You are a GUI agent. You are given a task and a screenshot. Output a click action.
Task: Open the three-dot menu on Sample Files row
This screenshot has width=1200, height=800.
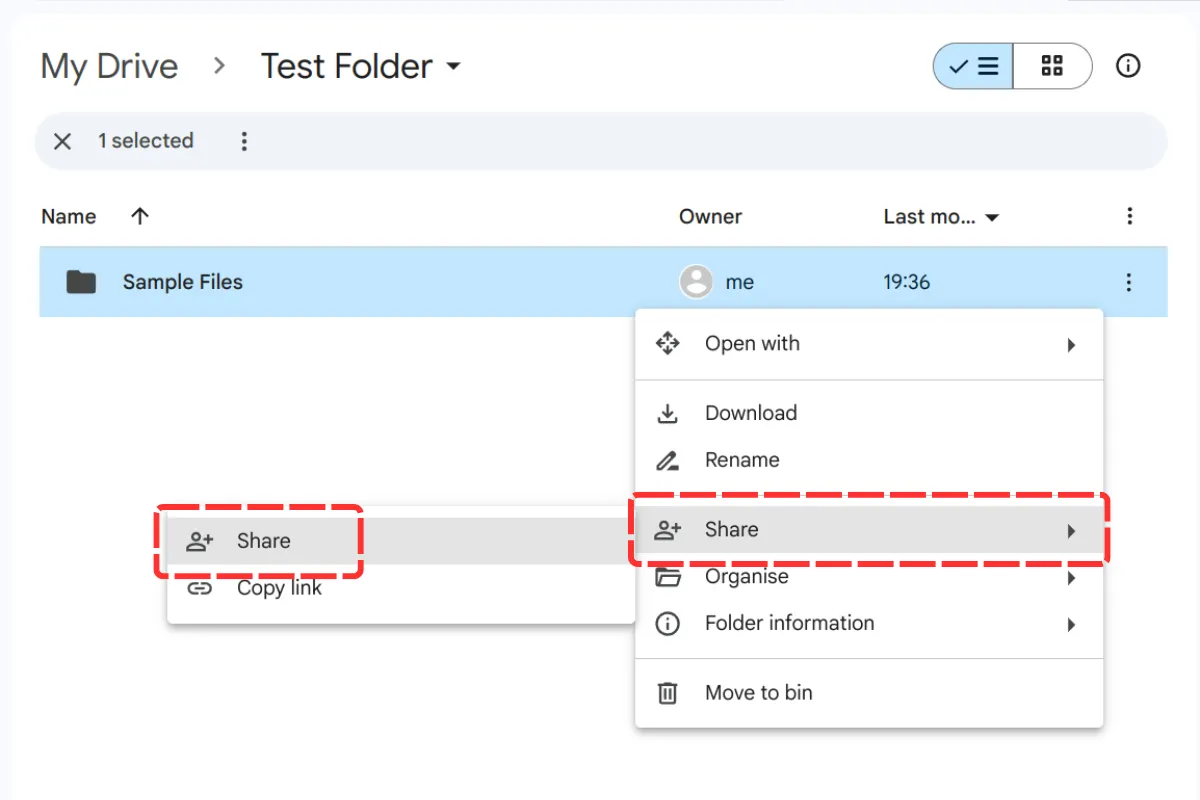coord(1128,282)
